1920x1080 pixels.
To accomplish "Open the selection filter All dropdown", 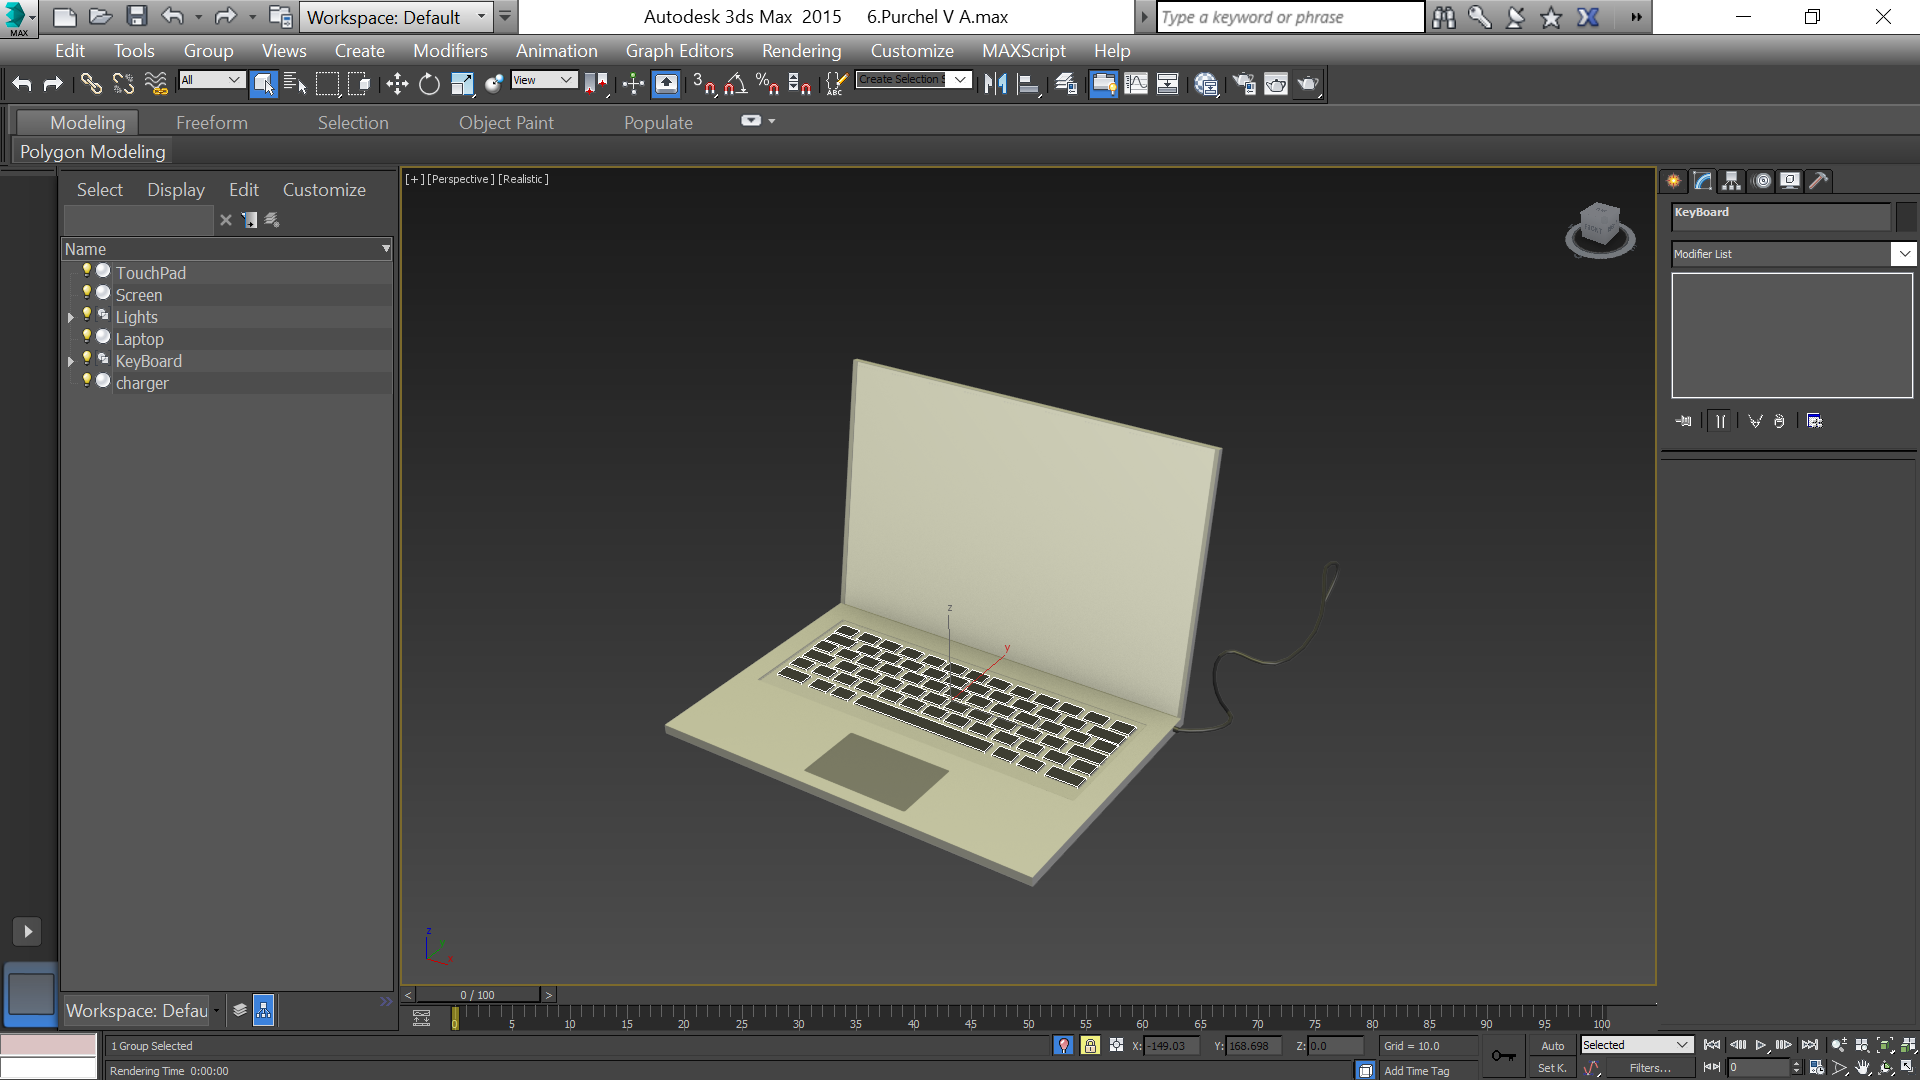I will coord(212,80).
